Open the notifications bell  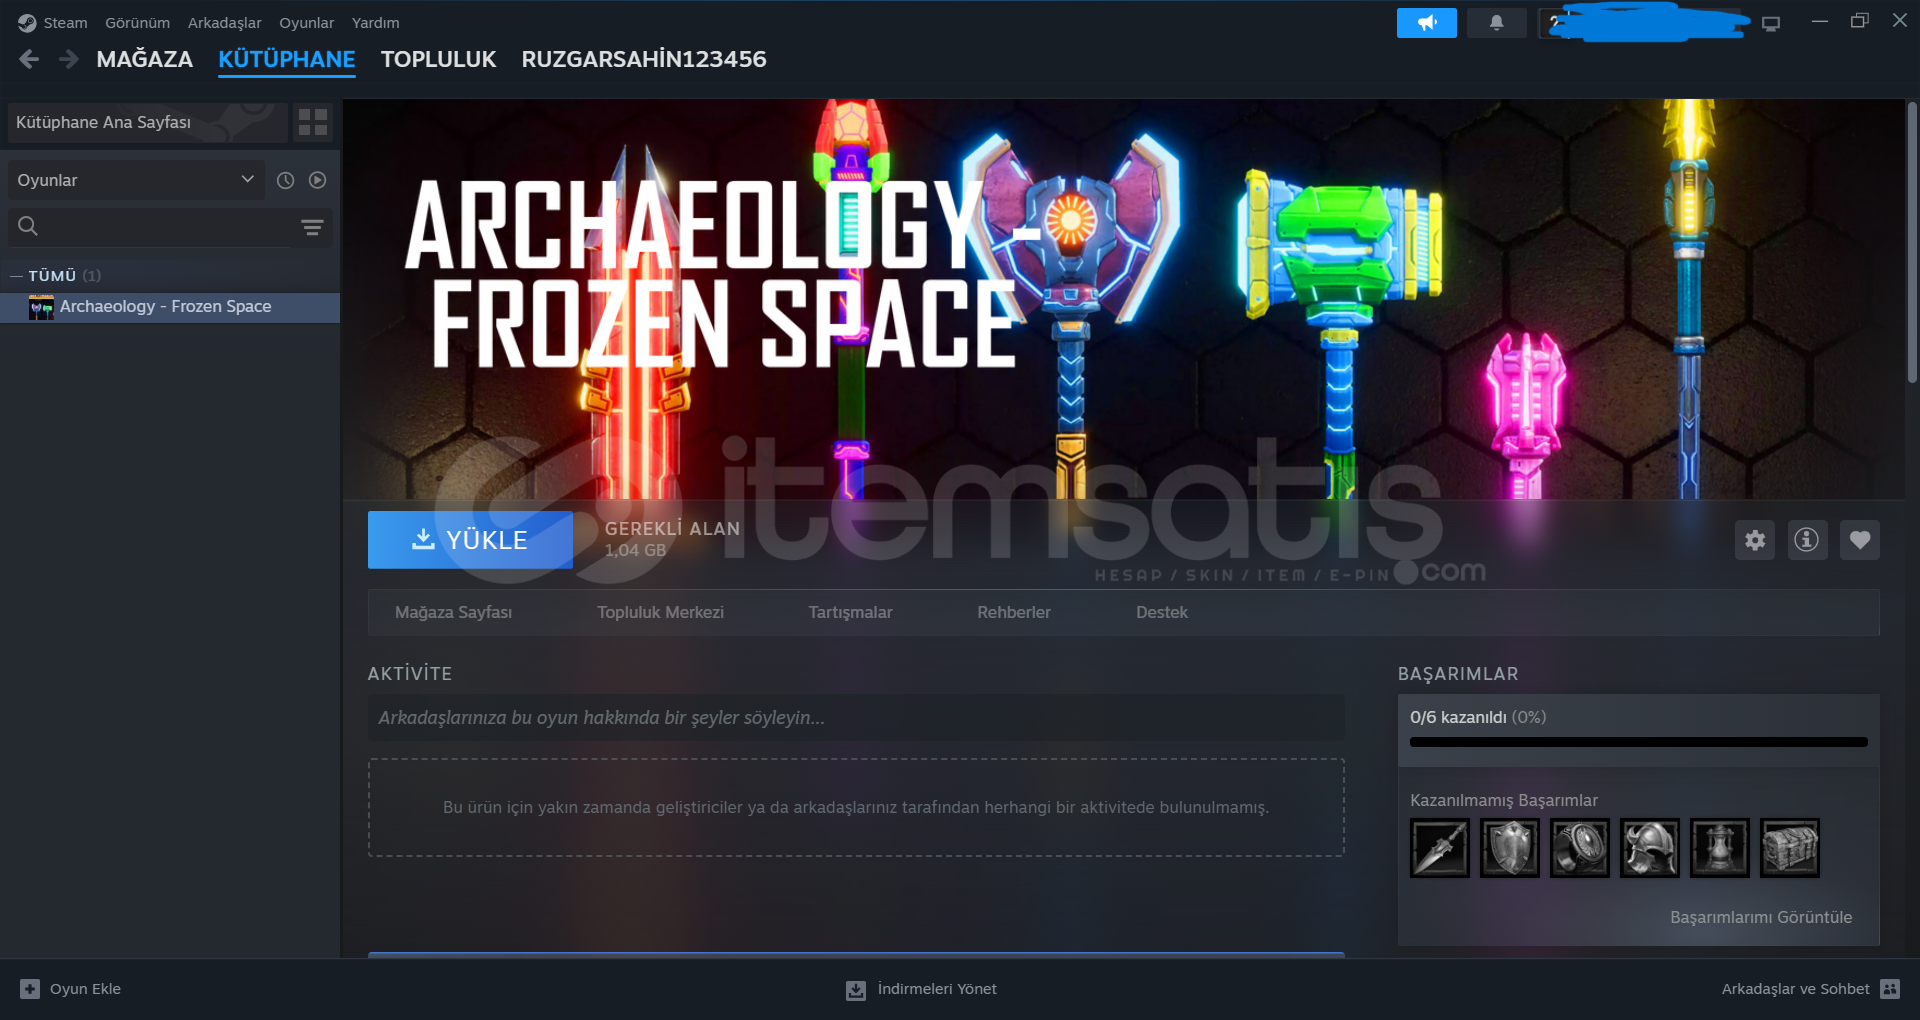coord(1497,22)
